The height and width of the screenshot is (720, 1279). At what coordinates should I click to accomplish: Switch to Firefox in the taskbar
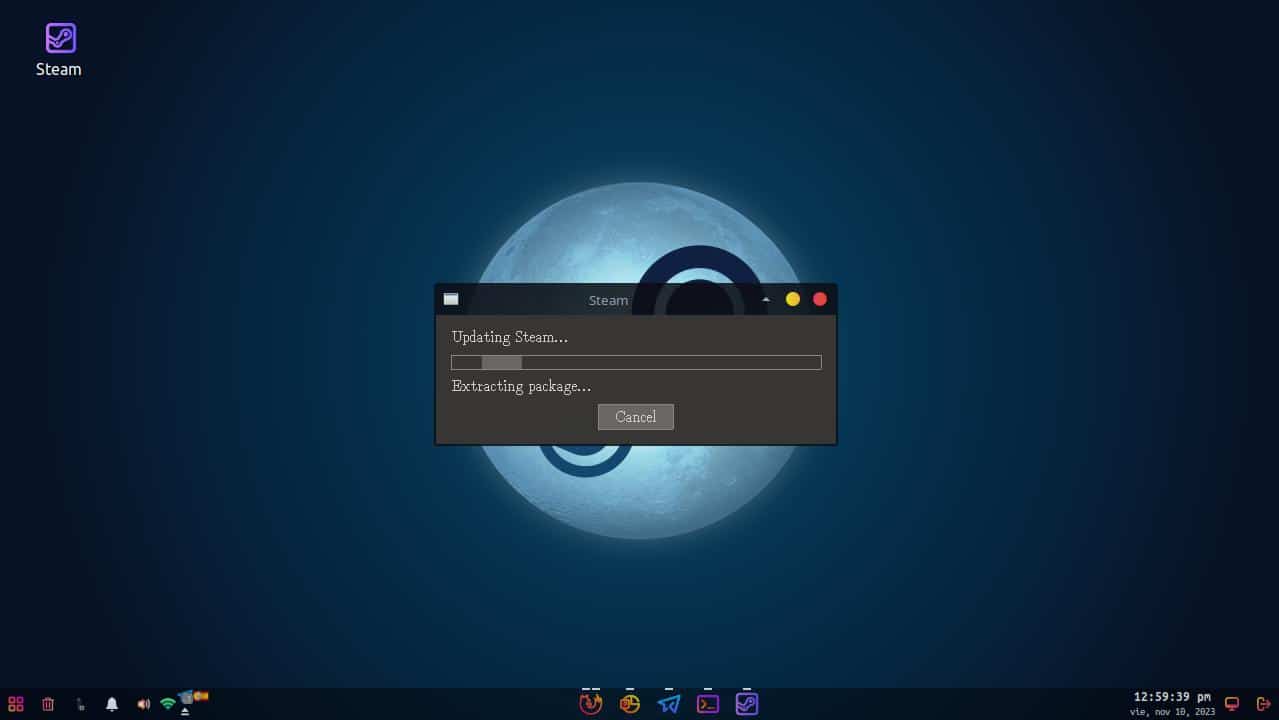pyautogui.click(x=590, y=704)
